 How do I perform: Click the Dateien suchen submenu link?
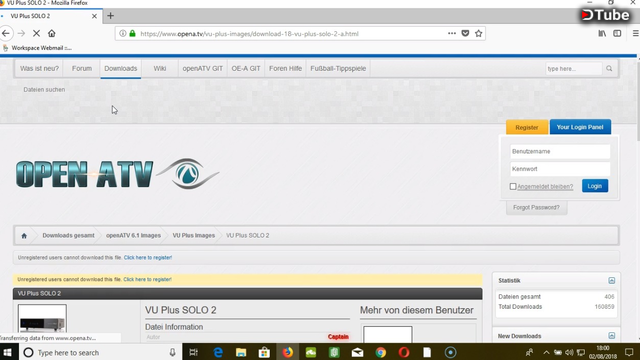click(44, 89)
